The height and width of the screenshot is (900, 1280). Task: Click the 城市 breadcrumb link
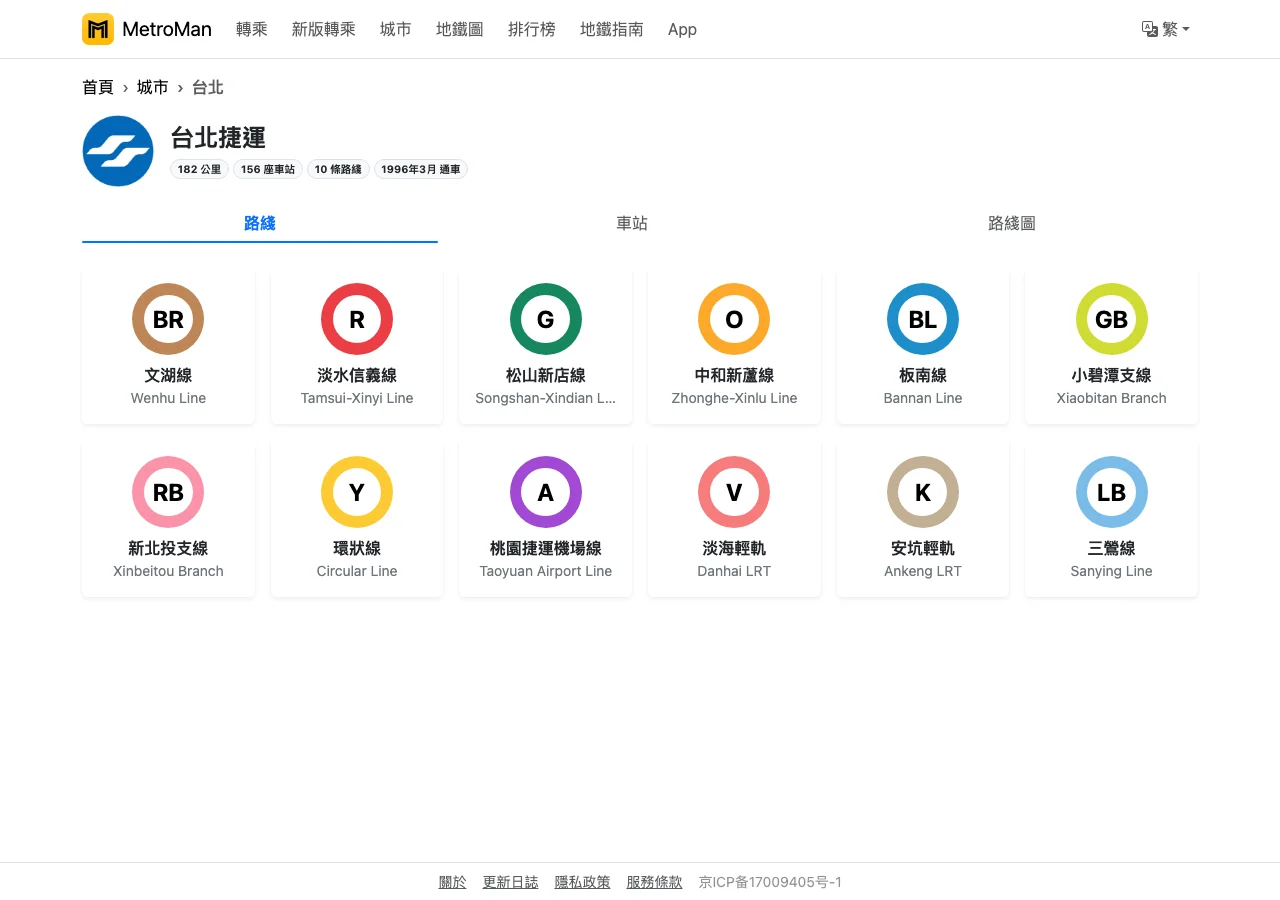click(153, 87)
